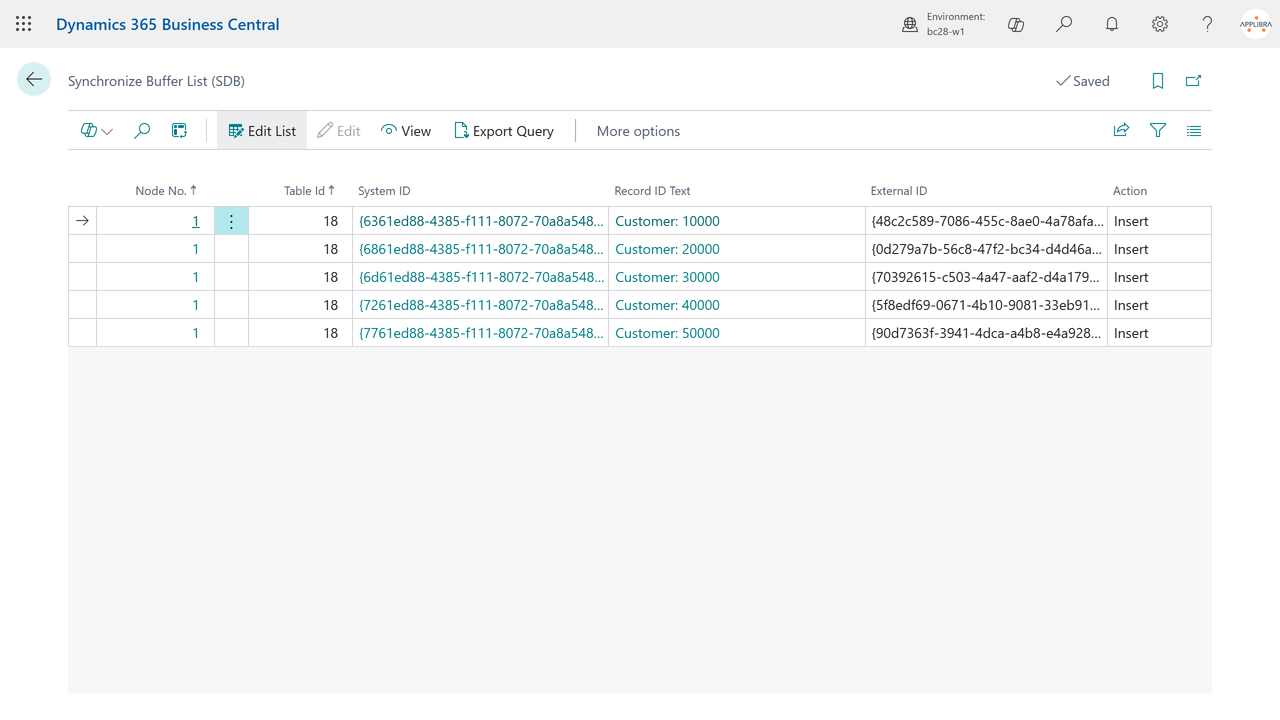The height and width of the screenshot is (720, 1280).
Task: Open the settings gear
Action: coord(1160,24)
